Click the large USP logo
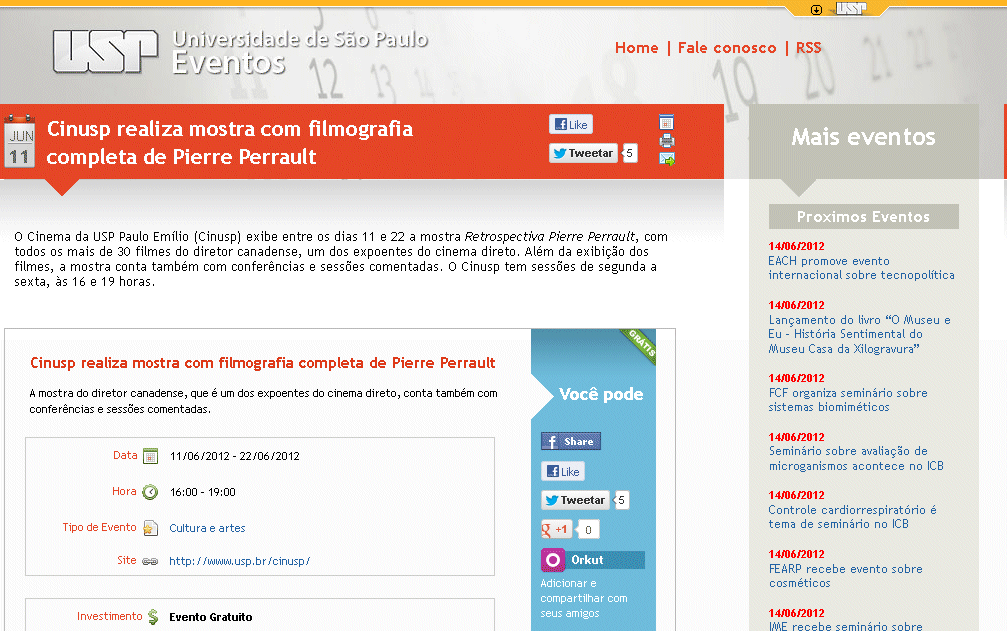This screenshot has width=1007, height=631. coord(105,51)
